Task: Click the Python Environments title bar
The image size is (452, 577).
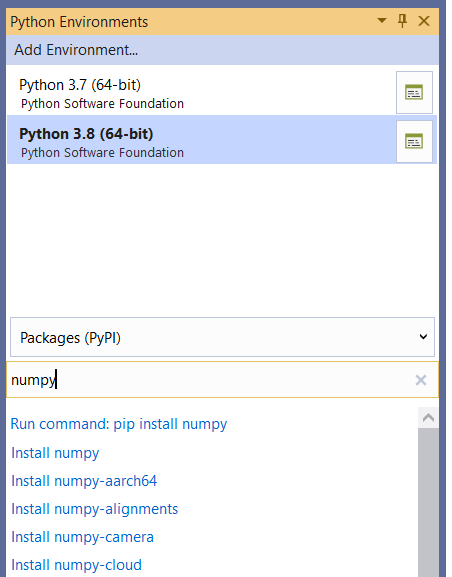Action: point(191,21)
